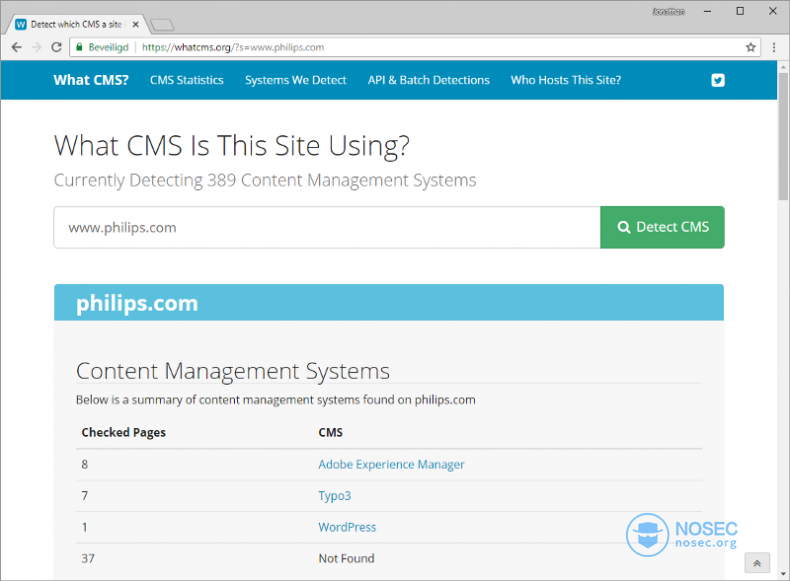Maximize the browser window

740,11
